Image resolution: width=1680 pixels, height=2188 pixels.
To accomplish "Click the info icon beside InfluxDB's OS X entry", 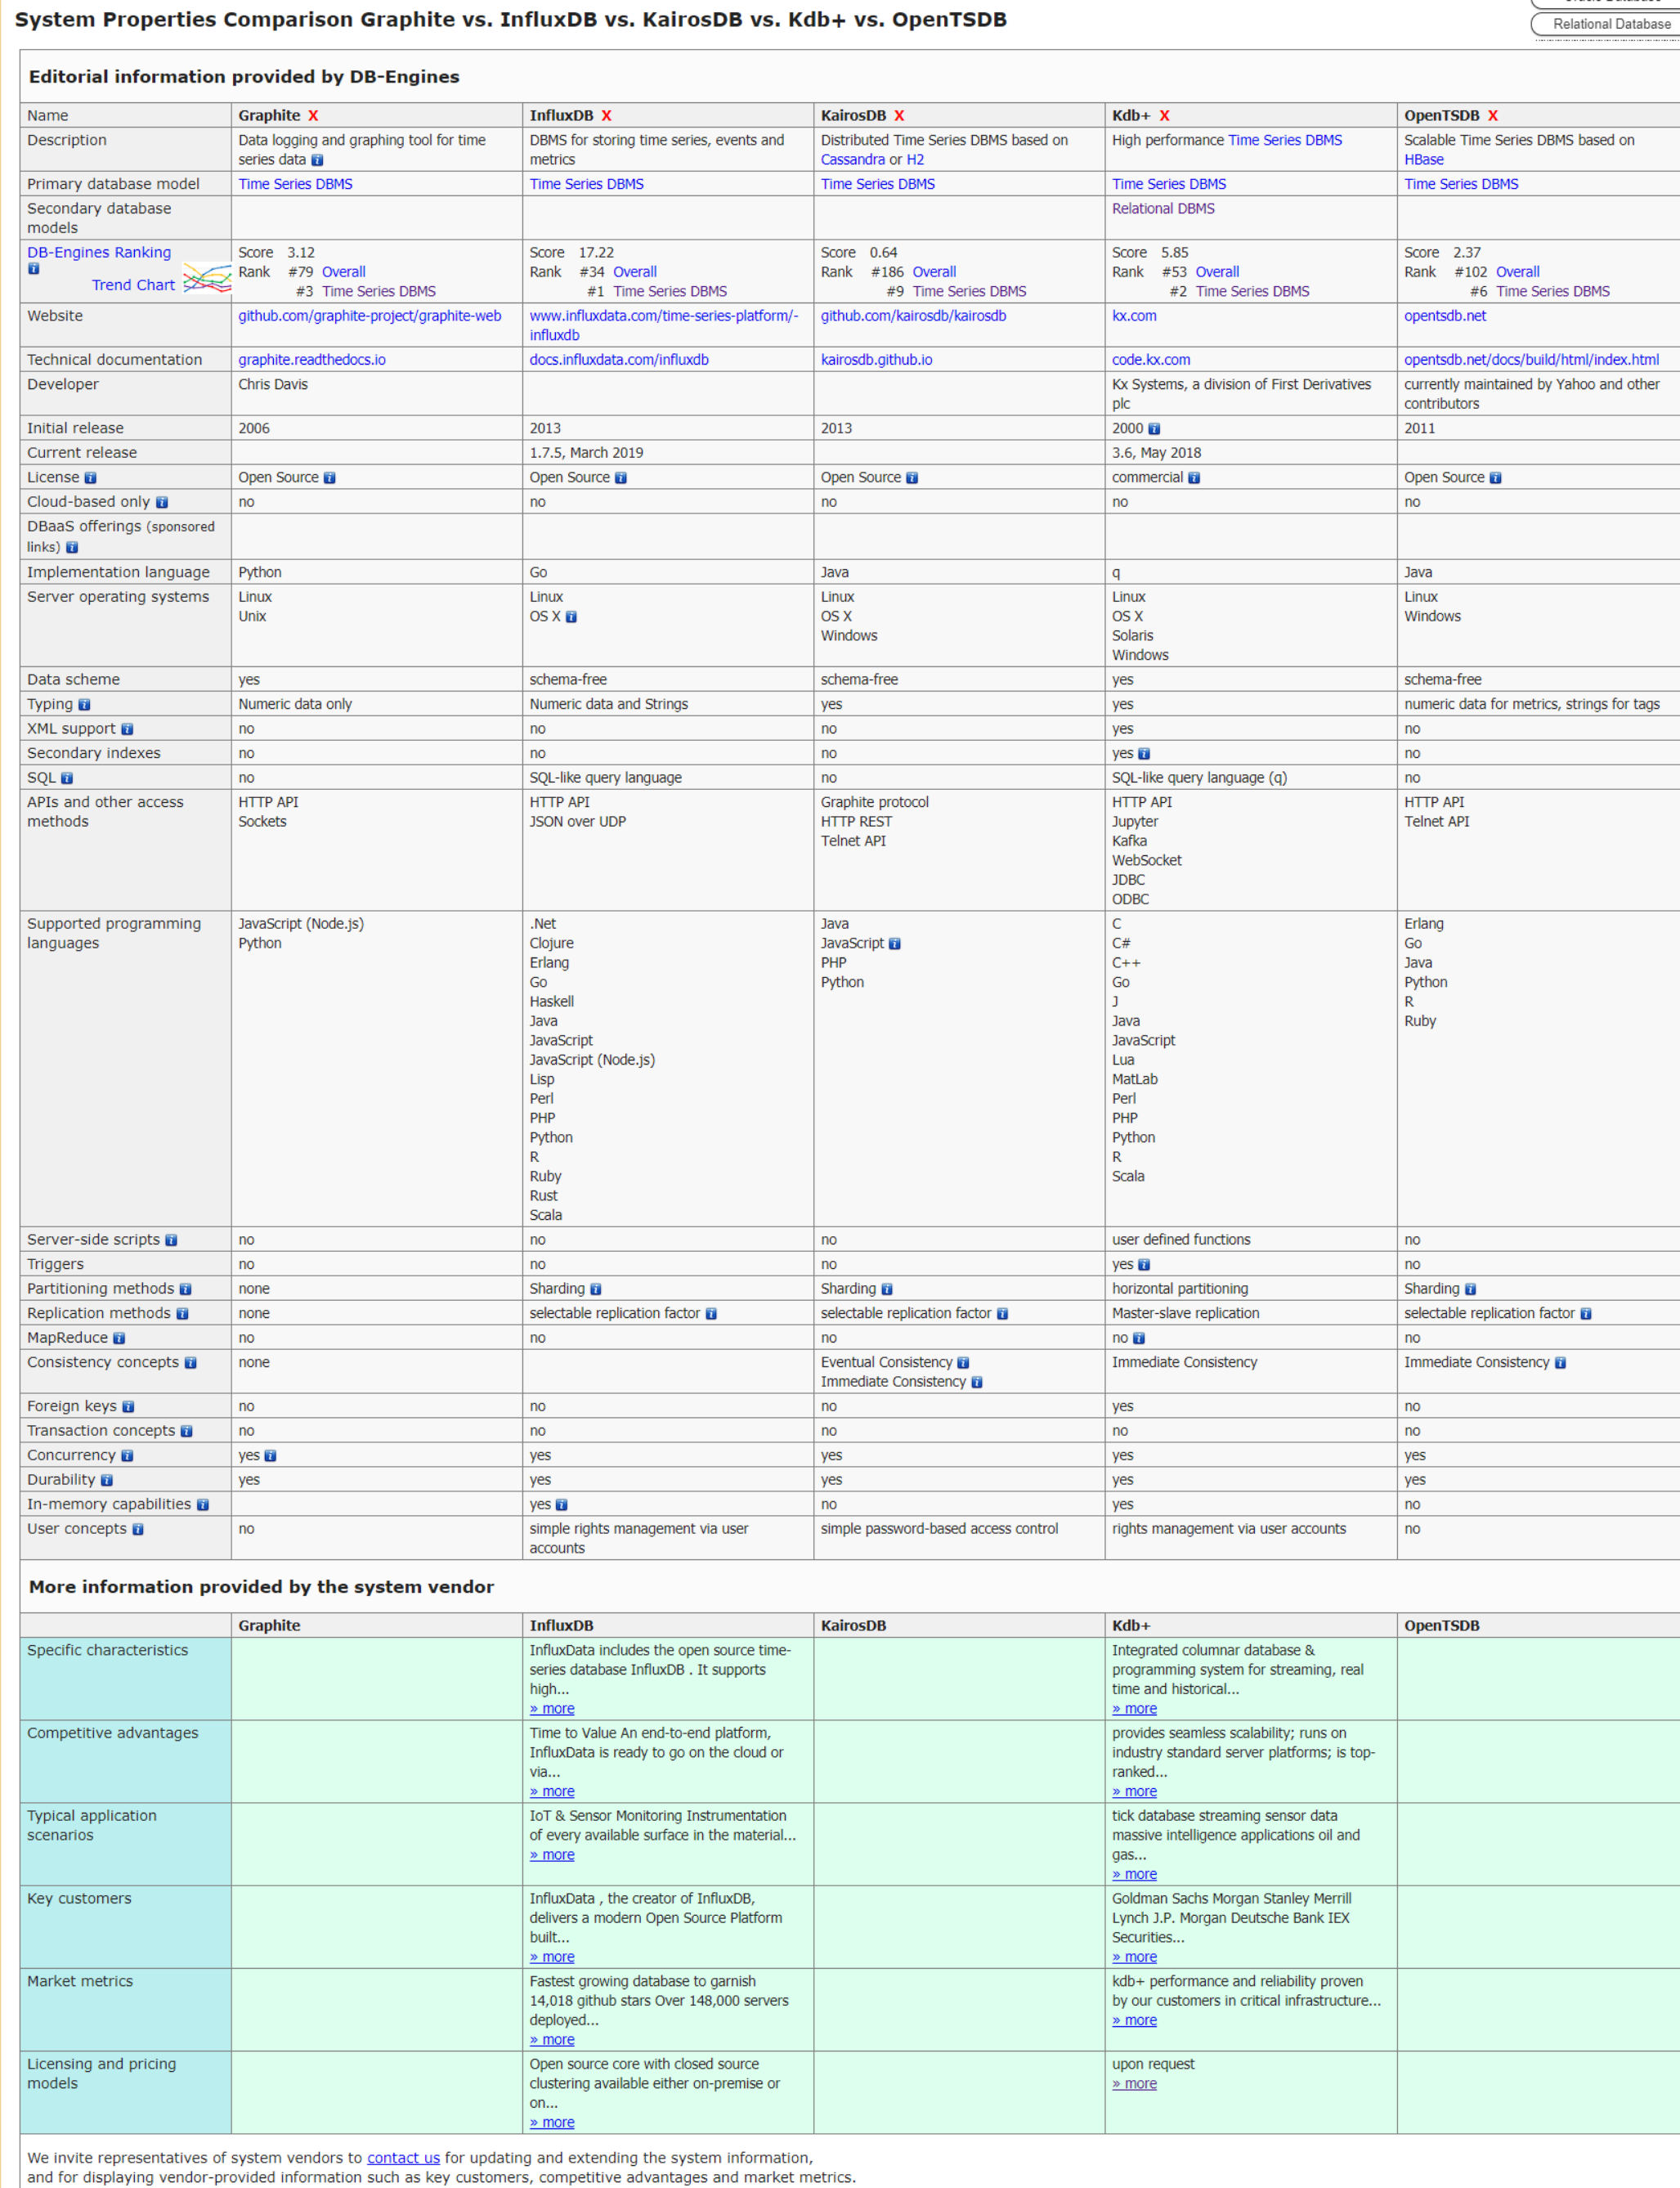I will [570, 617].
